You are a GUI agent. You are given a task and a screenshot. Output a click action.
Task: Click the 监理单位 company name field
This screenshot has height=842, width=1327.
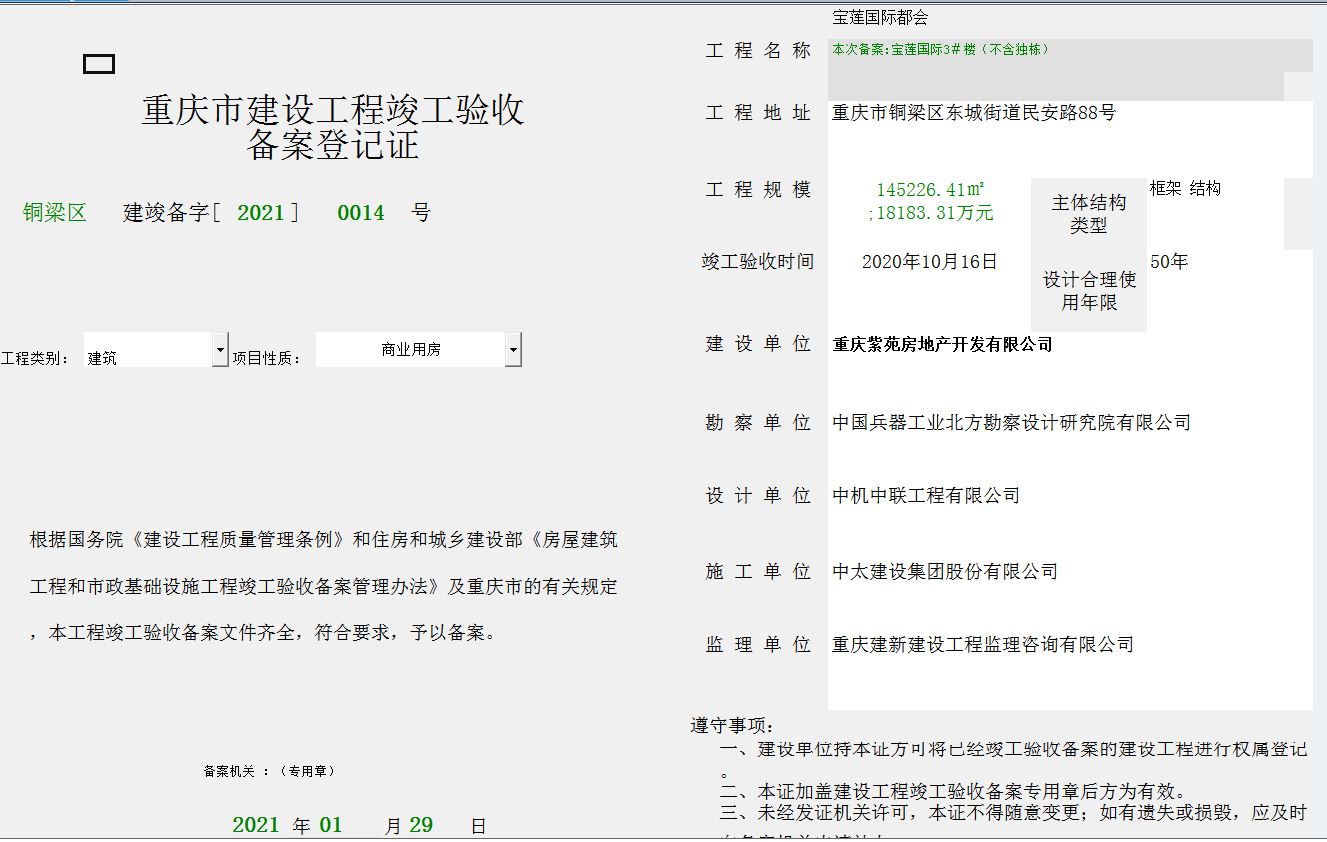pos(983,645)
